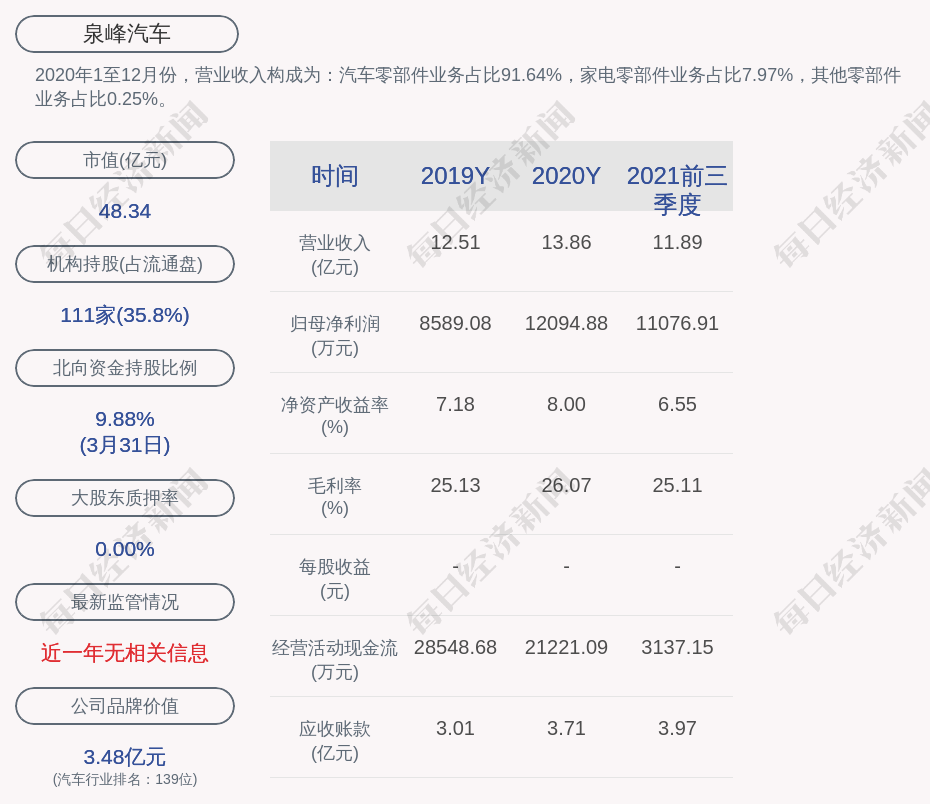Select the gross margin value 25.13
This screenshot has width=930, height=804.
click(x=456, y=485)
